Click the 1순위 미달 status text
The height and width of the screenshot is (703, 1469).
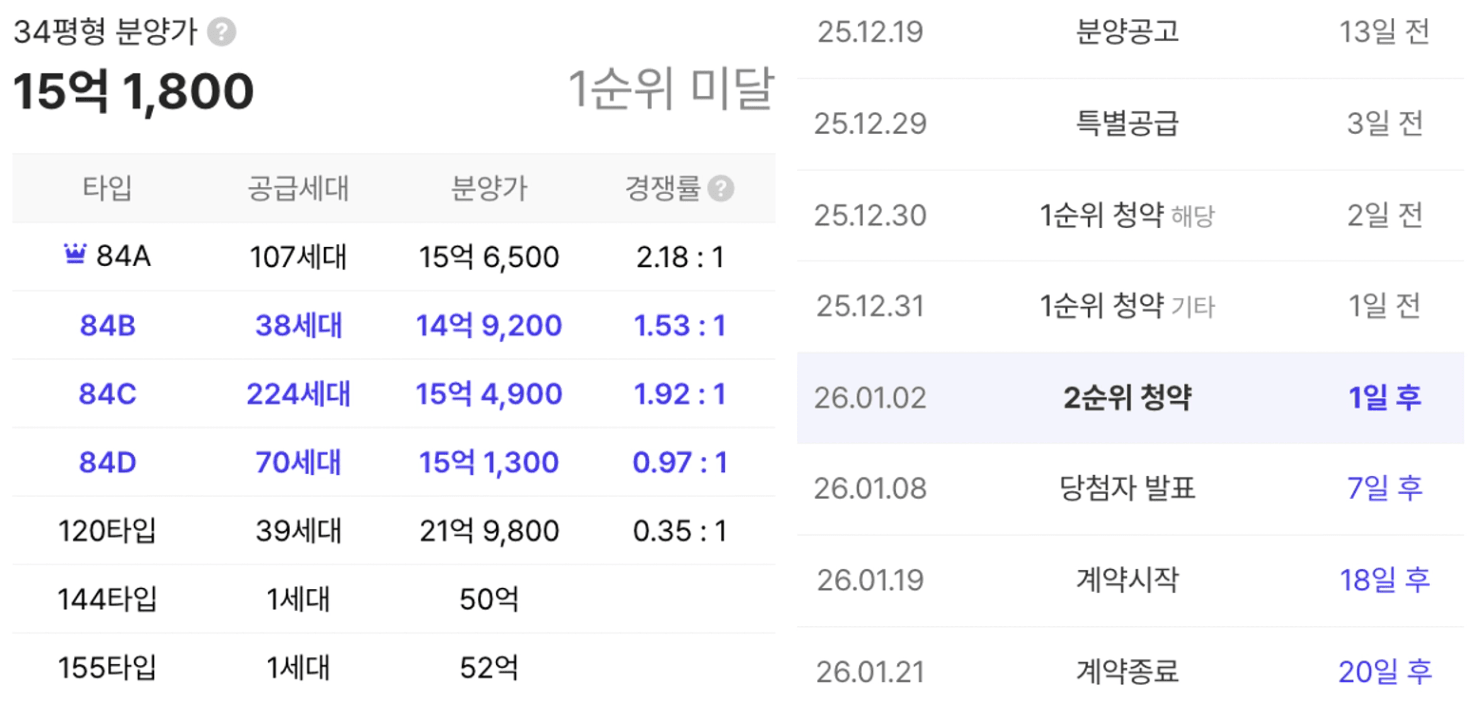click(x=670, y=90)
